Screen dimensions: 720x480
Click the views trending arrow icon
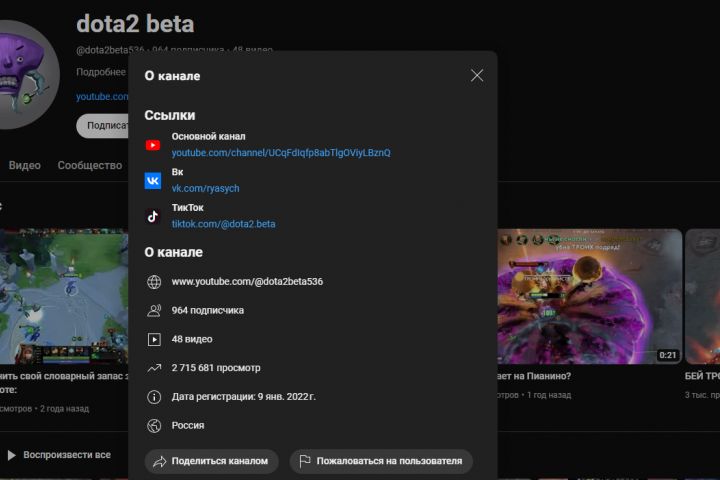pos(154,368)
